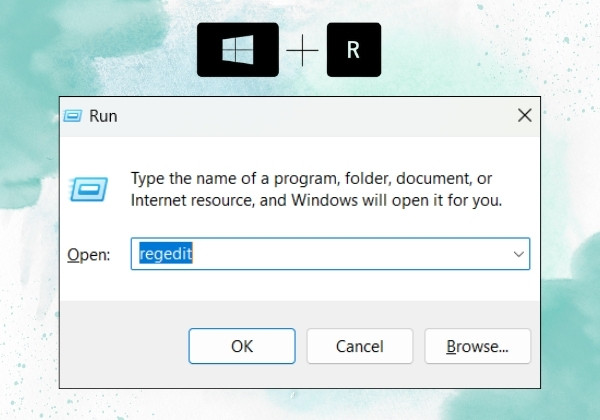Viewport: 600px width, 420px height.
Task: Open the Browse... file picker
Action: pos(478,346)
